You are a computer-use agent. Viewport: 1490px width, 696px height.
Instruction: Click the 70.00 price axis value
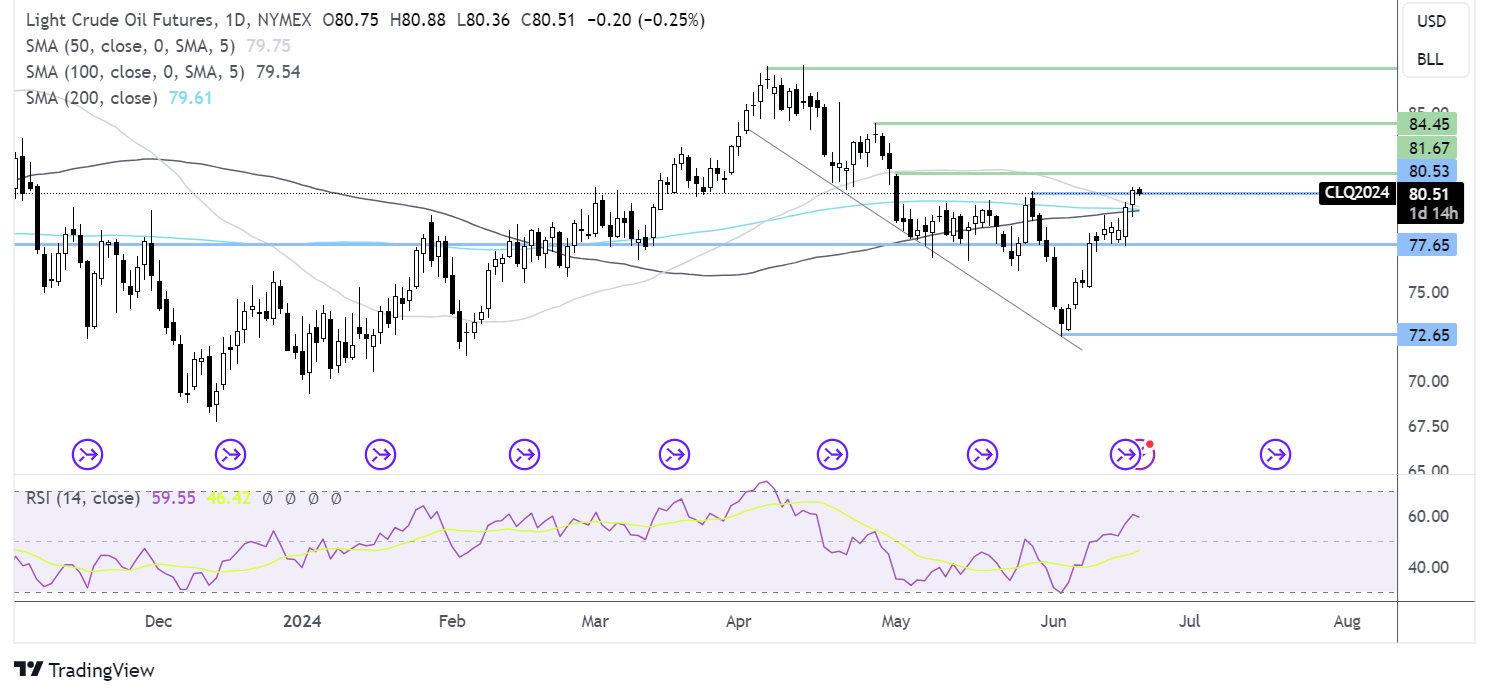(x=1429, y=381)
